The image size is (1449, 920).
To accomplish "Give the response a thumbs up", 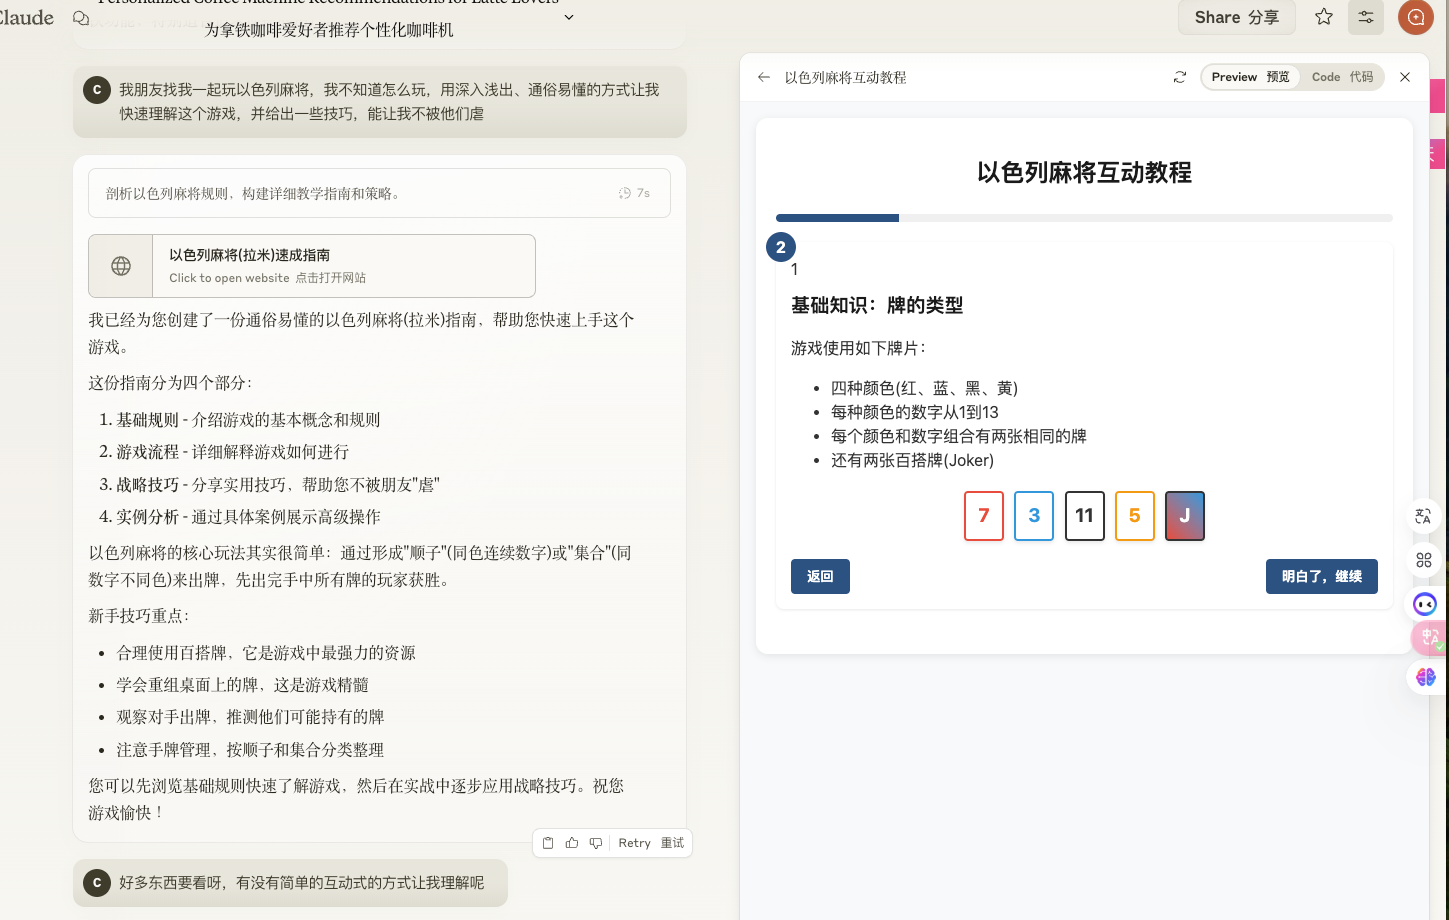I will pyautogui.click(x=572, y=843).
